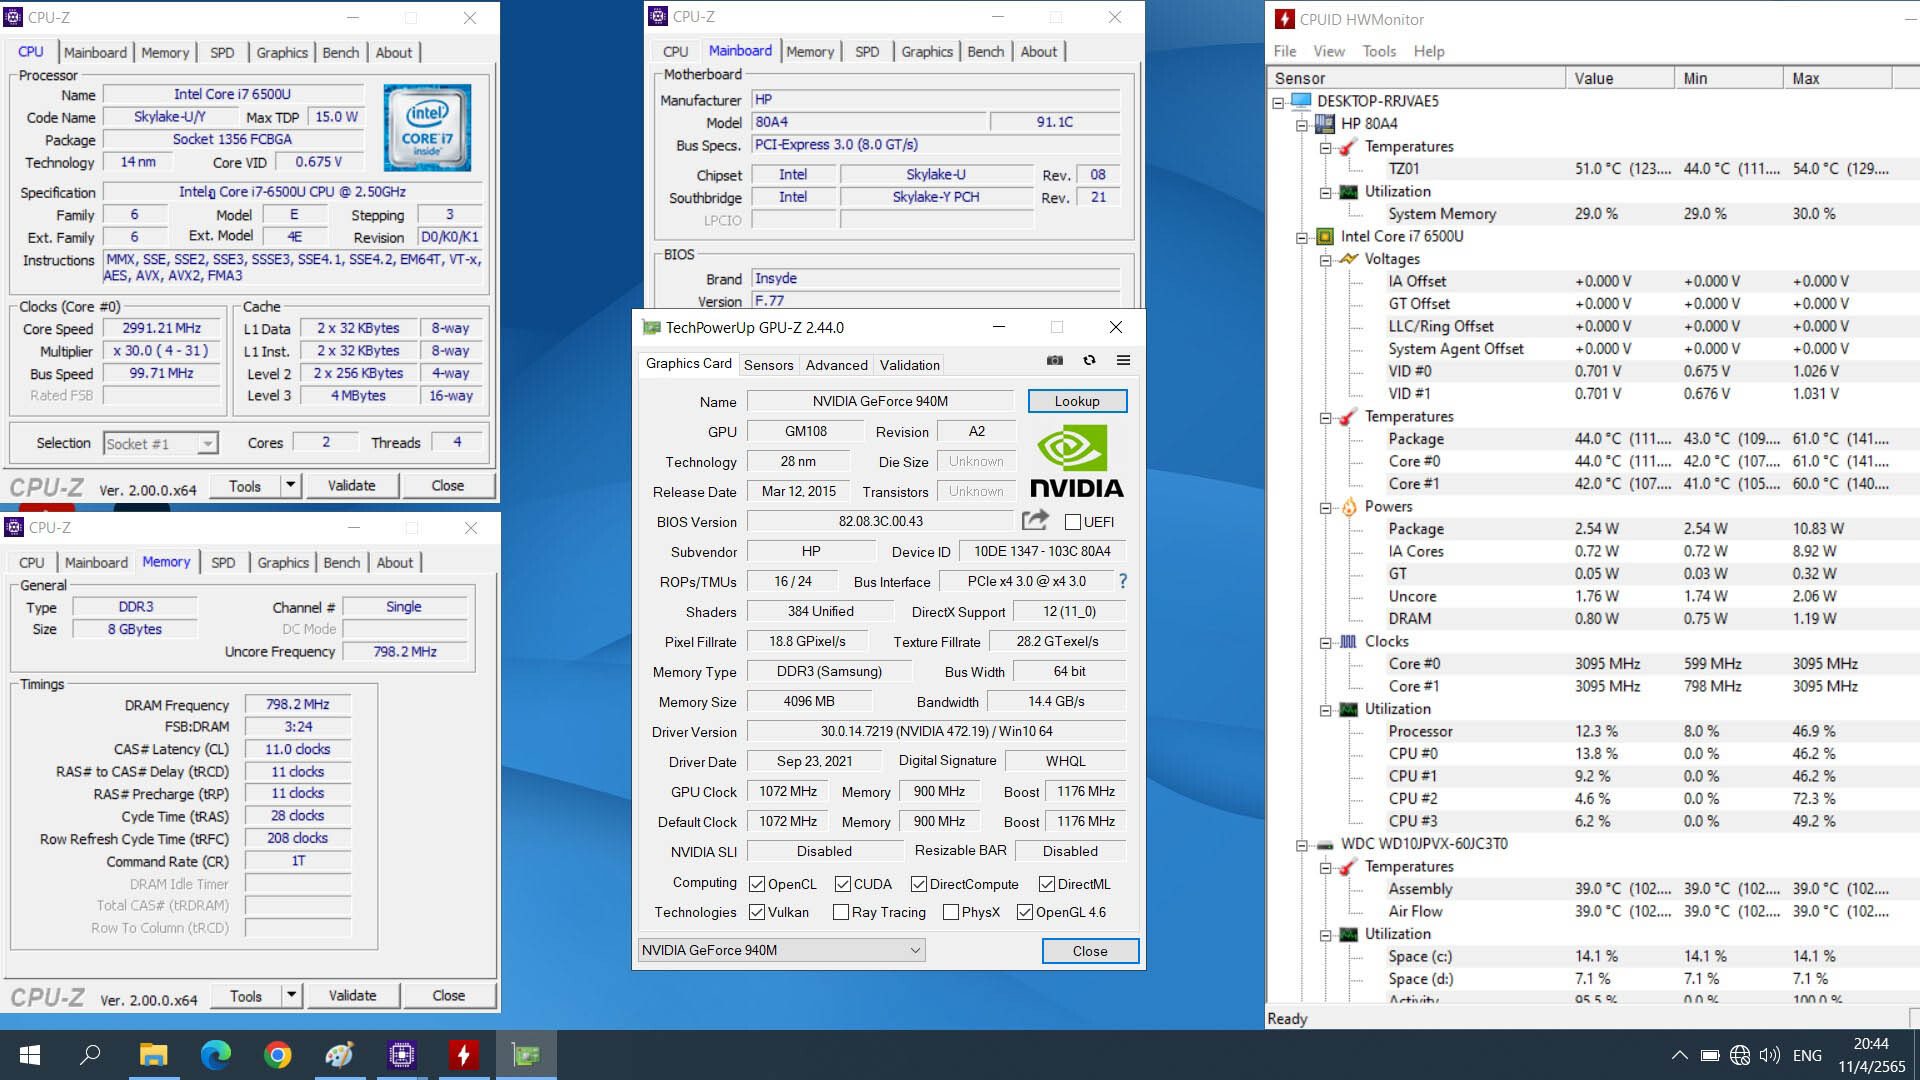Collapse HP 80A4 tree node

tap(1302, 124)
